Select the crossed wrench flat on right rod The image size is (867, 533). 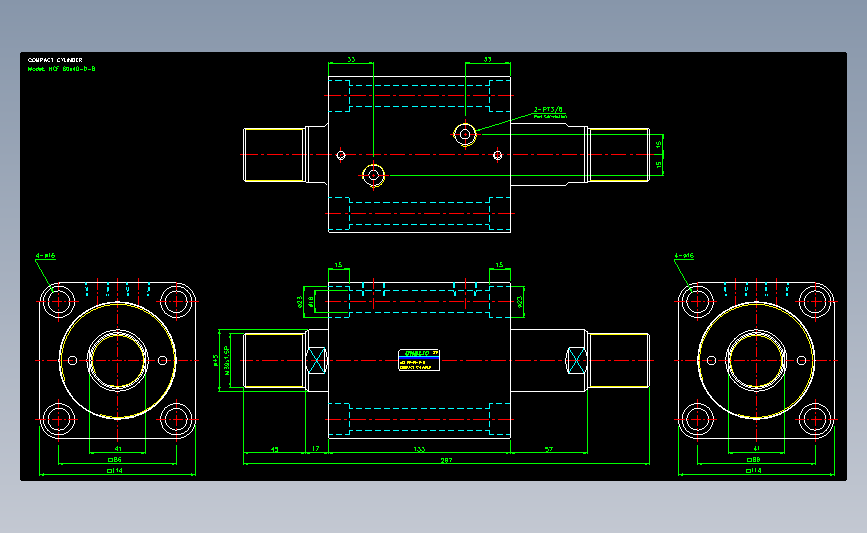(577, 360)
